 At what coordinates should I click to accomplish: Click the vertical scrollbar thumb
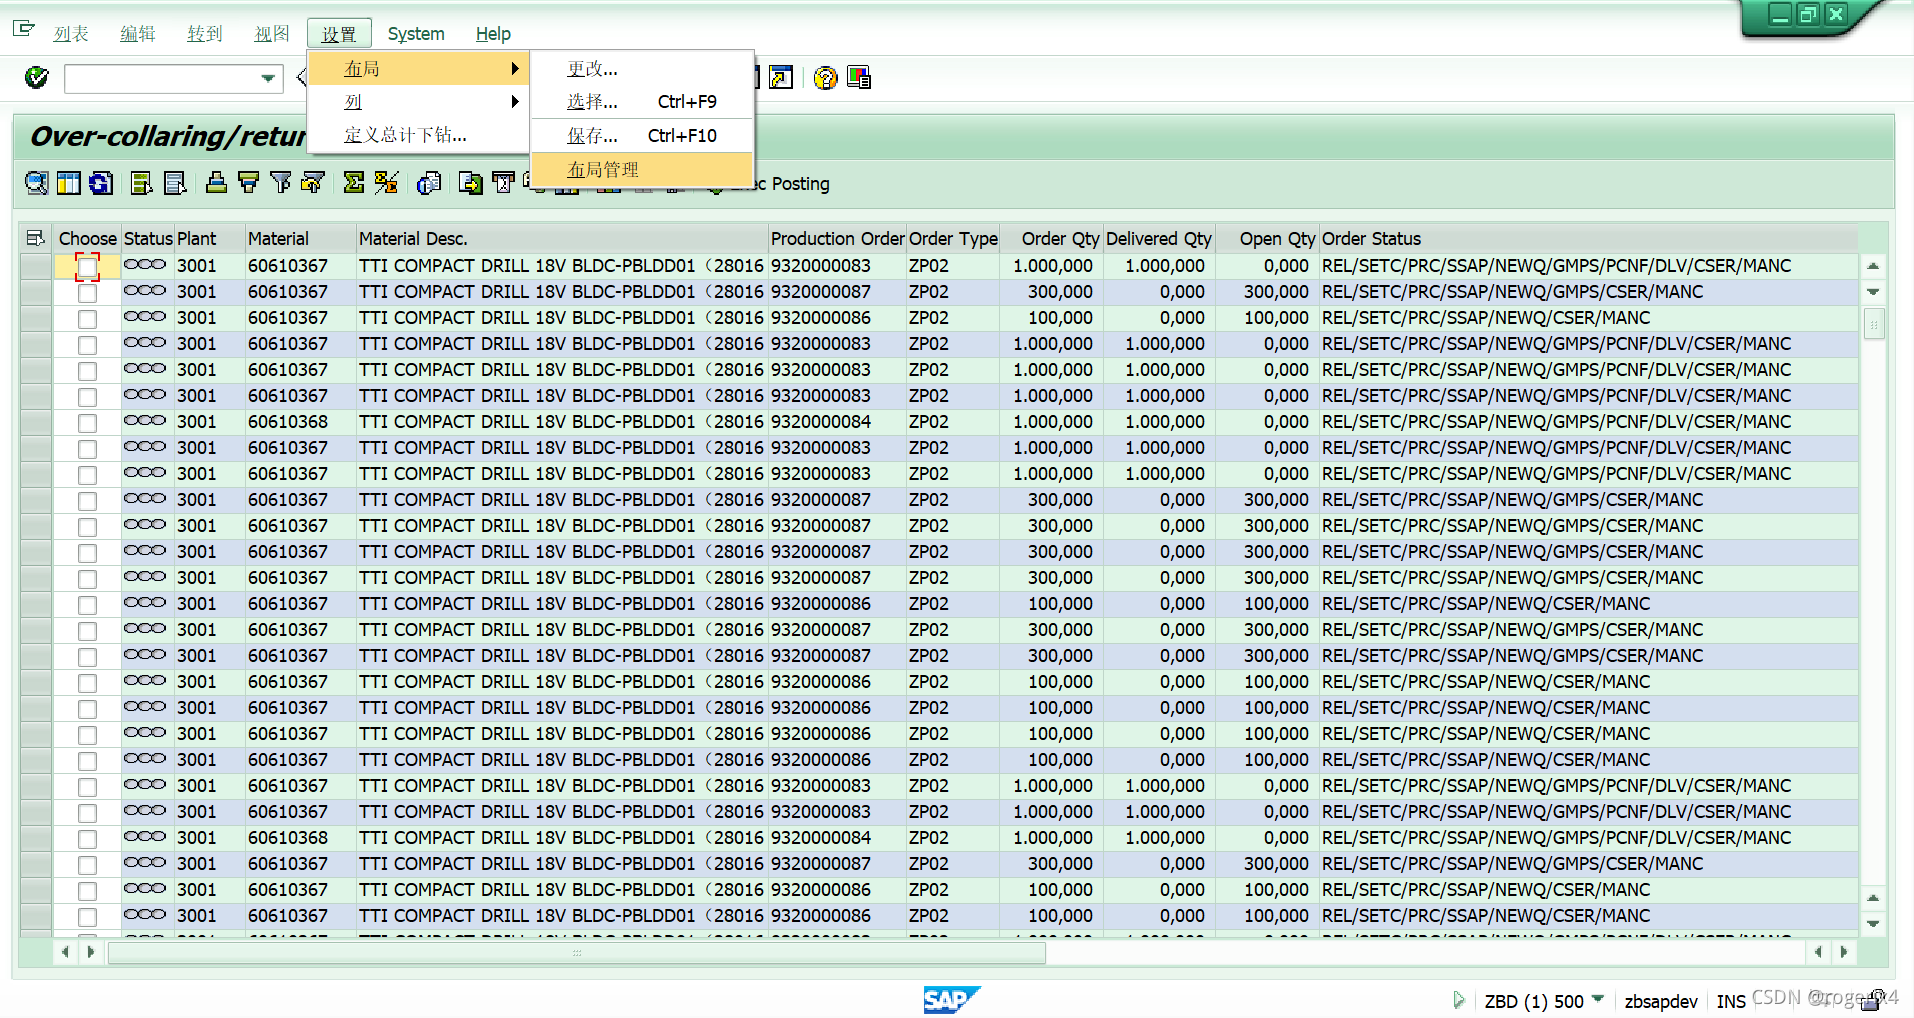[x=1874, y=324]
